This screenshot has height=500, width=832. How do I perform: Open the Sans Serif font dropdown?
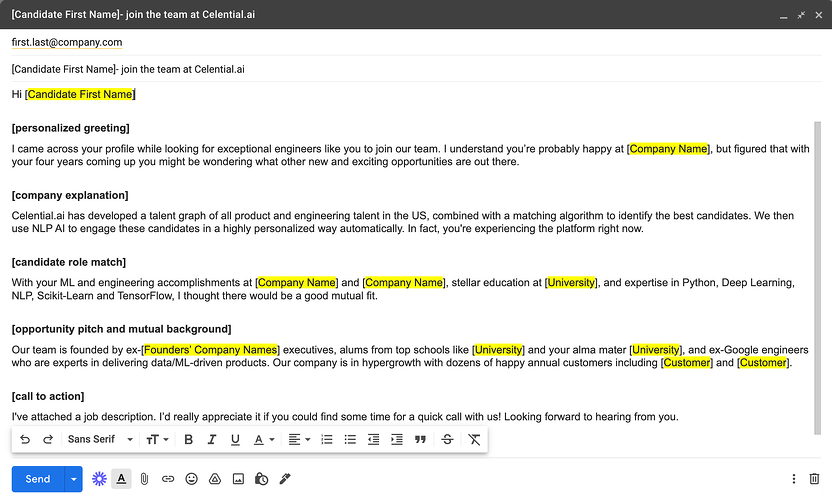pos(100,439)
